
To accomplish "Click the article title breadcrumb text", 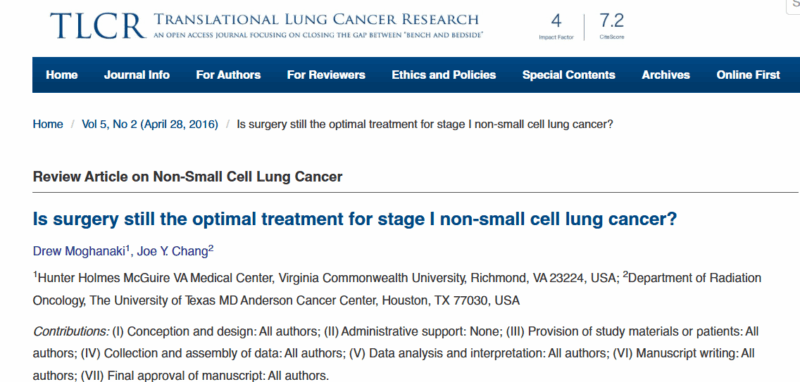I will 425,124.
